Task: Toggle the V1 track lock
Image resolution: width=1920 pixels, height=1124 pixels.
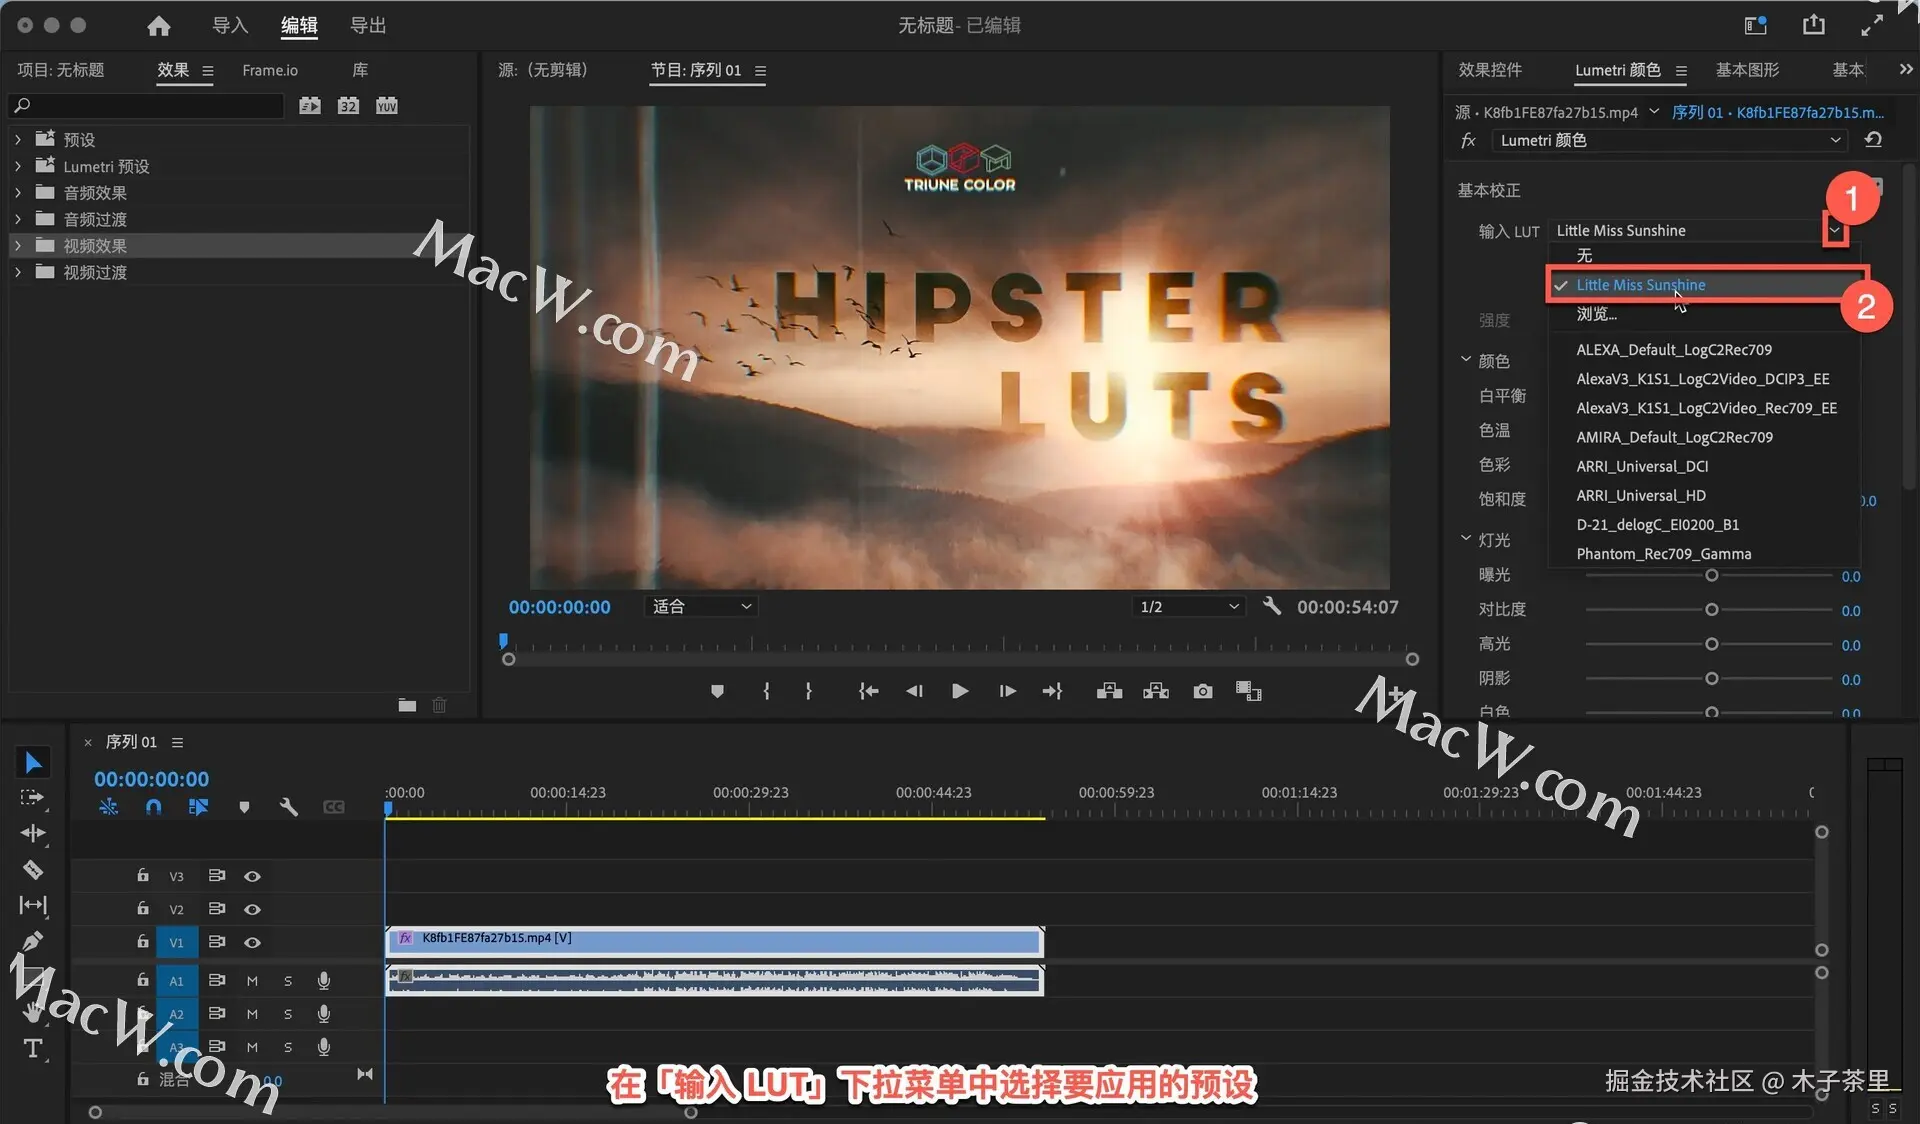Action: point(143,941)
